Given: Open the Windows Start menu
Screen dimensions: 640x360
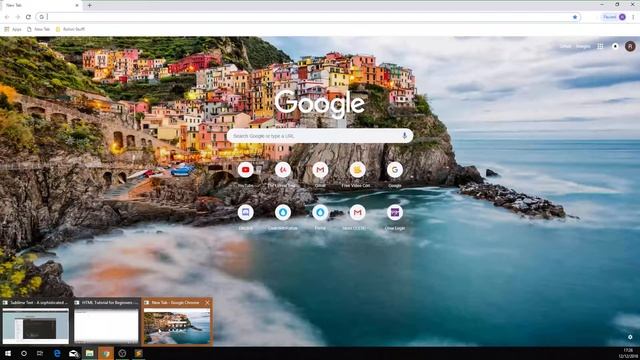Looking at the screenshot, I should click(7, 353).
